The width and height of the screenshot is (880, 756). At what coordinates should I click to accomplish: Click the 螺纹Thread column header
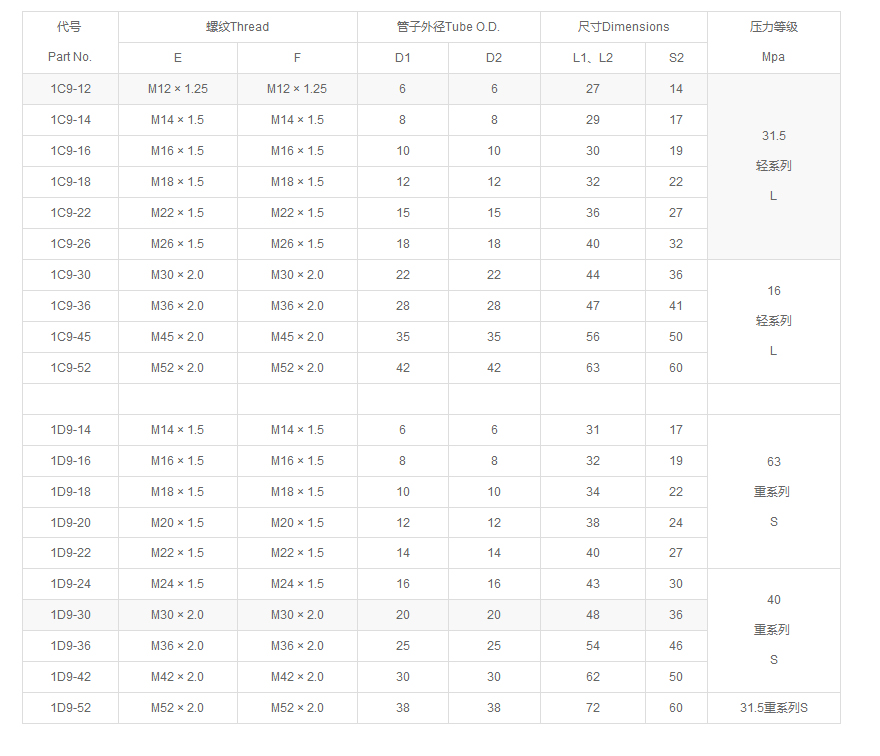(x=237, y=27)
